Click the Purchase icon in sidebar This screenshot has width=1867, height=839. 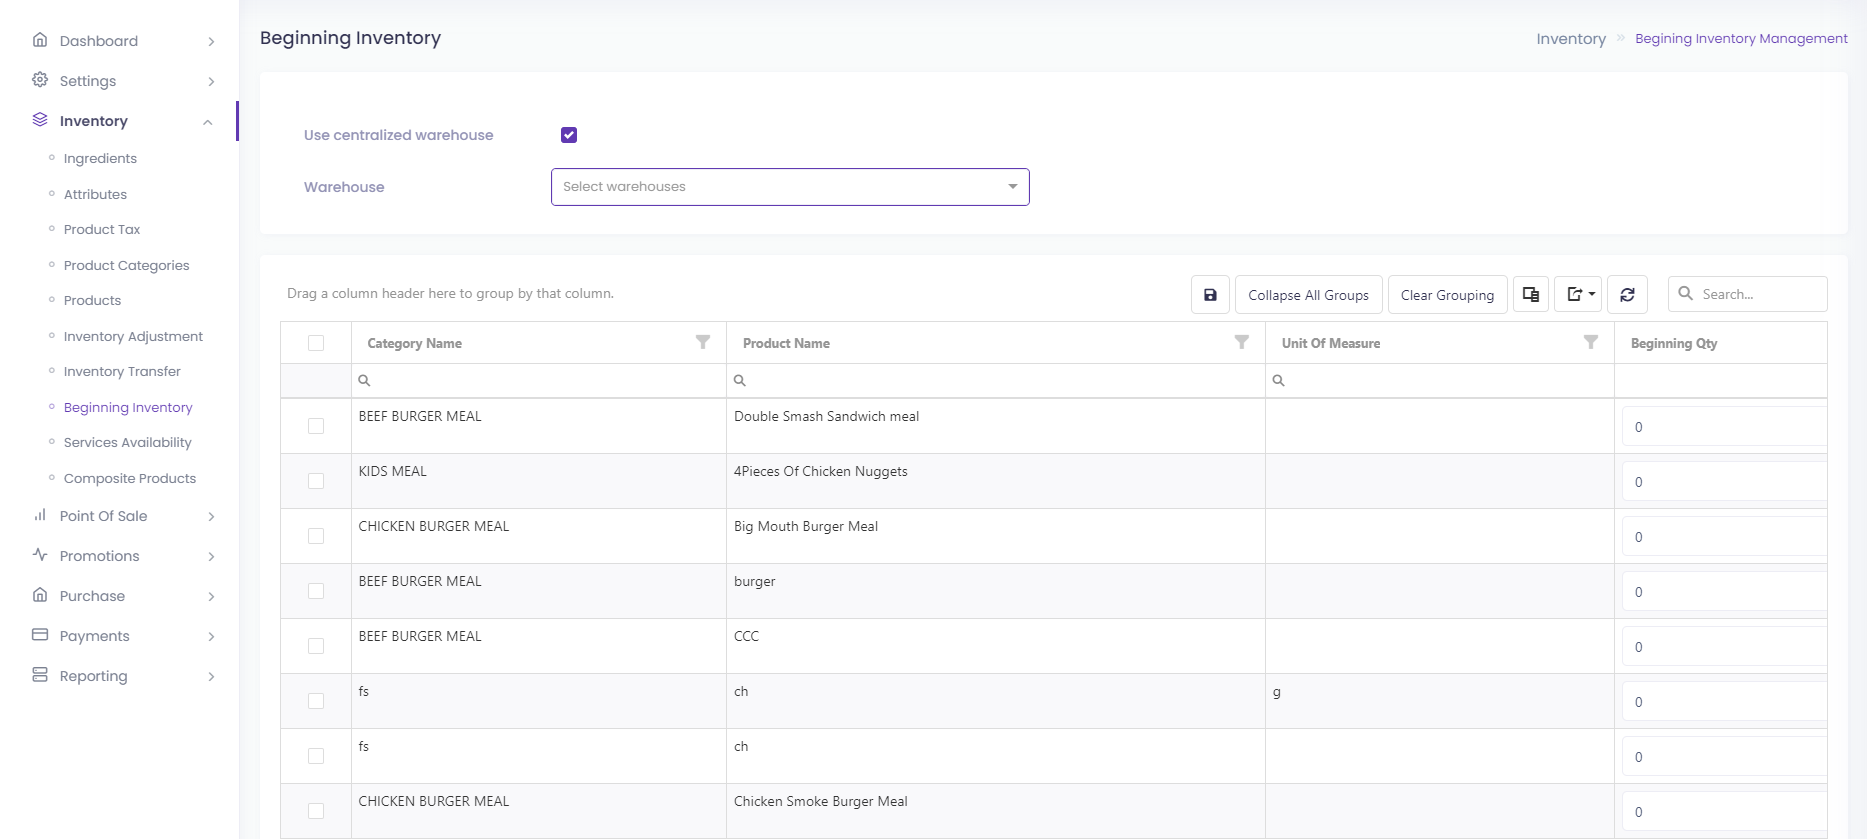coord(40,595)
